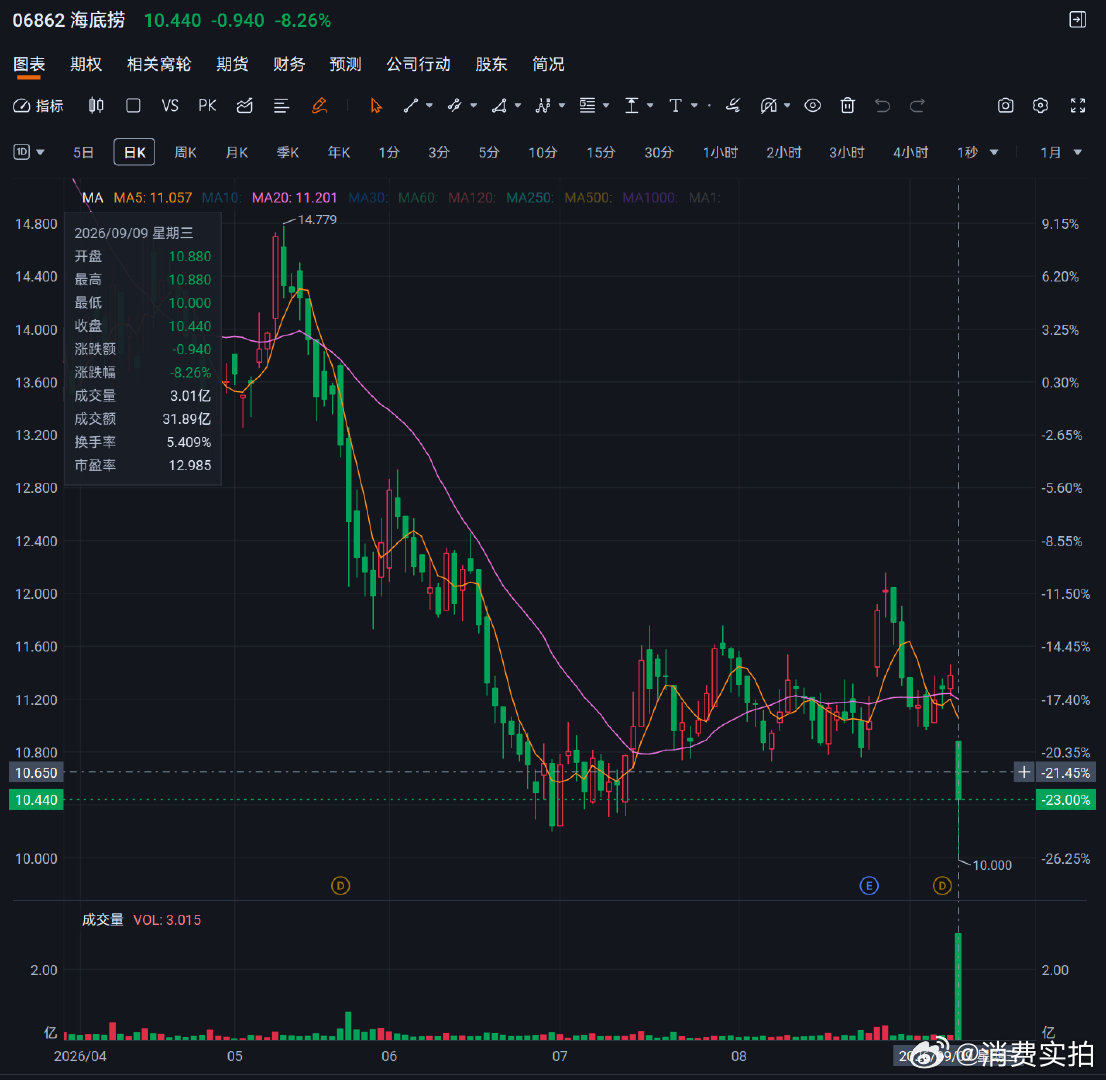Toggle the orange drawing pencil tool
The image size is (1106, 1080).
click(320, 106)
